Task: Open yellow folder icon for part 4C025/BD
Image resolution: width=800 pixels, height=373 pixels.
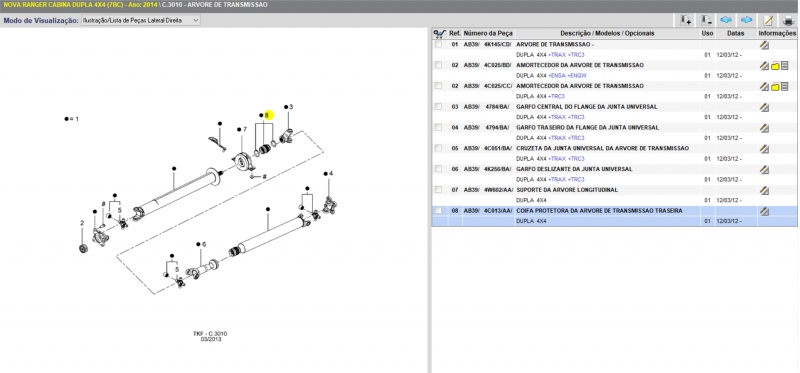Action: 775,66
